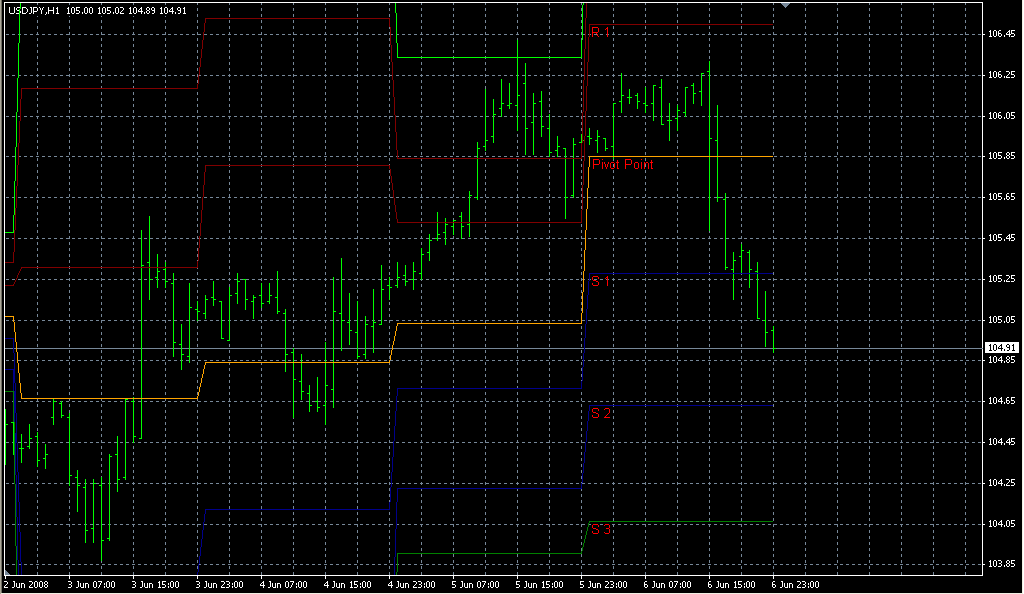Click the R1 resistance label
This screenshot has height=594, width=1024.
[x=599, y=31]
